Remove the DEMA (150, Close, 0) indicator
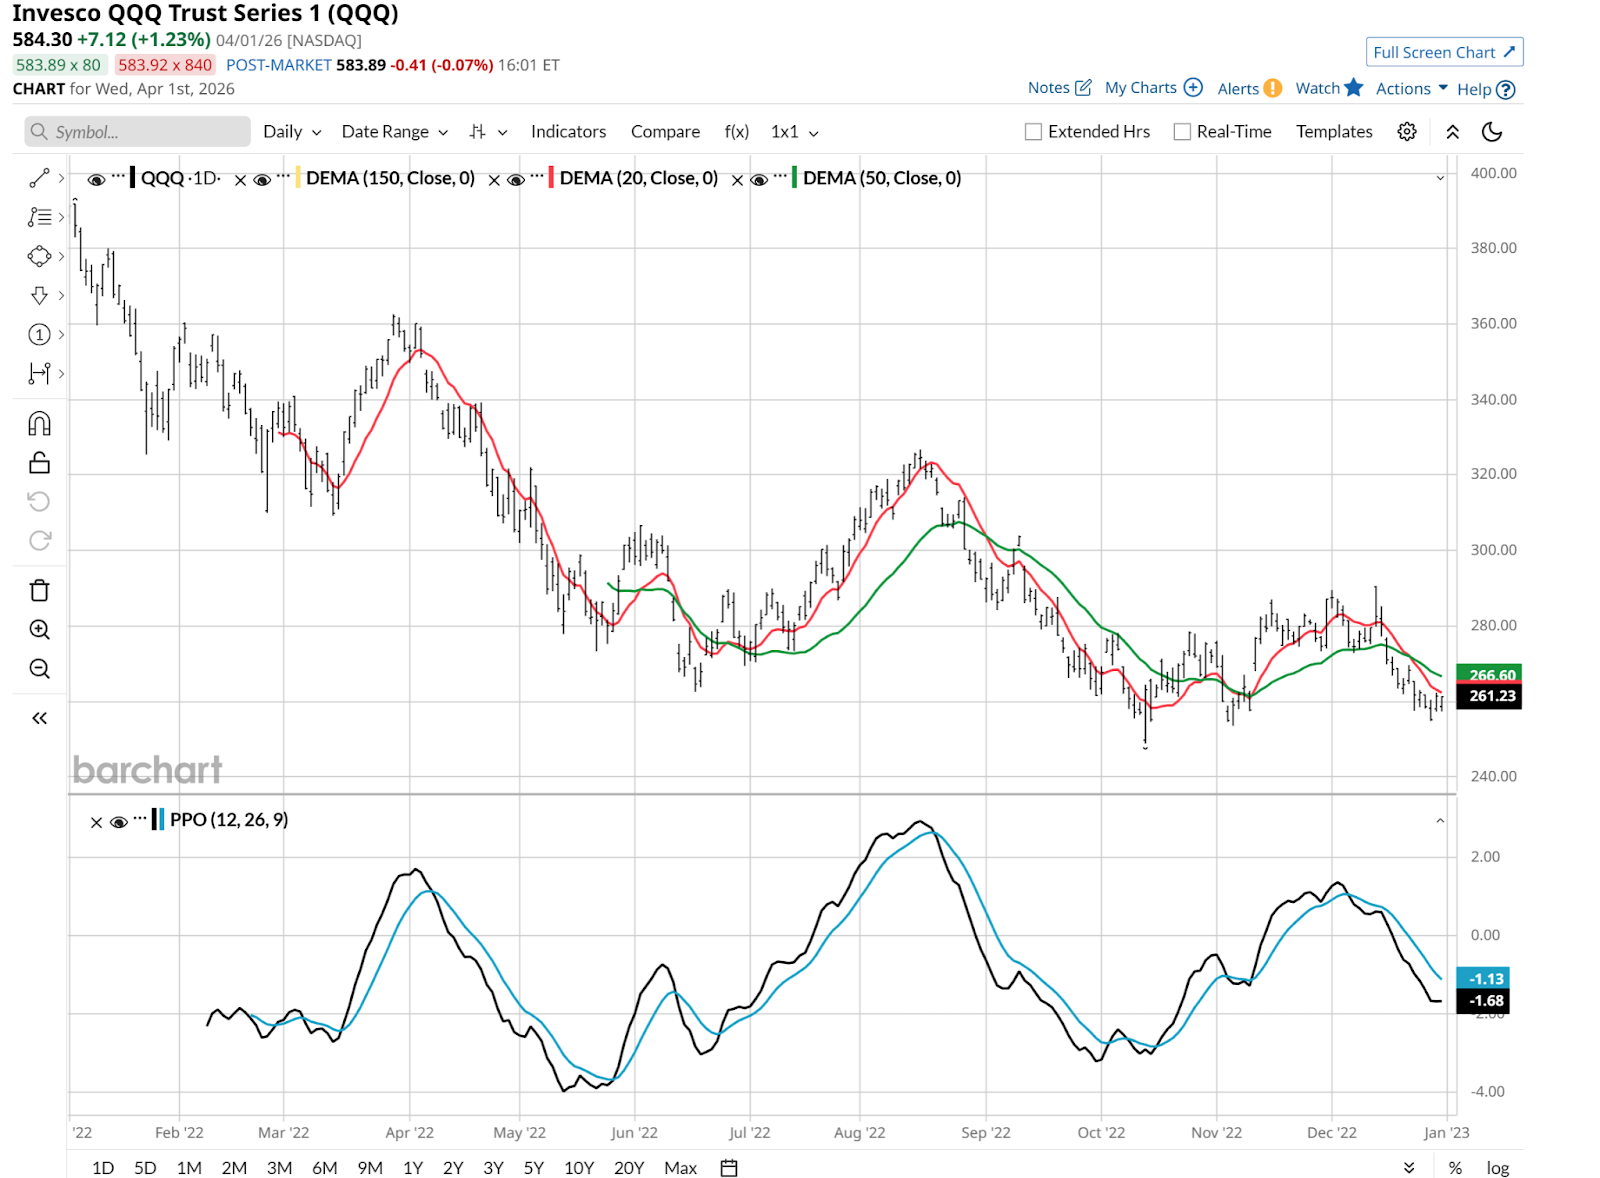 240,180
